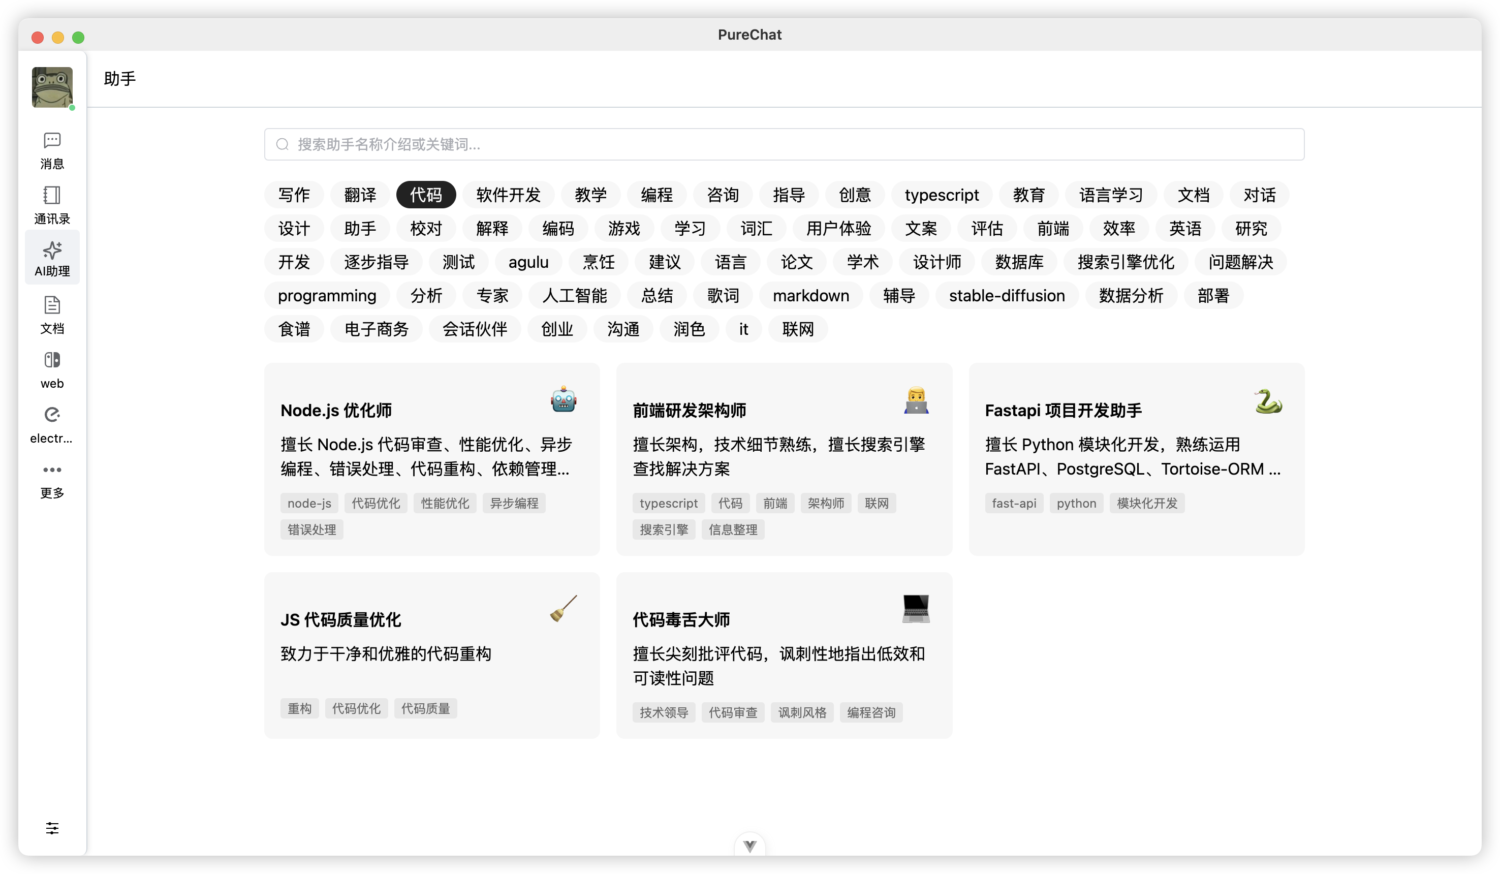The width and height of the screenshot is (1500, 874).
Task: Toggle the 翻译 tag filter
Action: tap(360, 195)
